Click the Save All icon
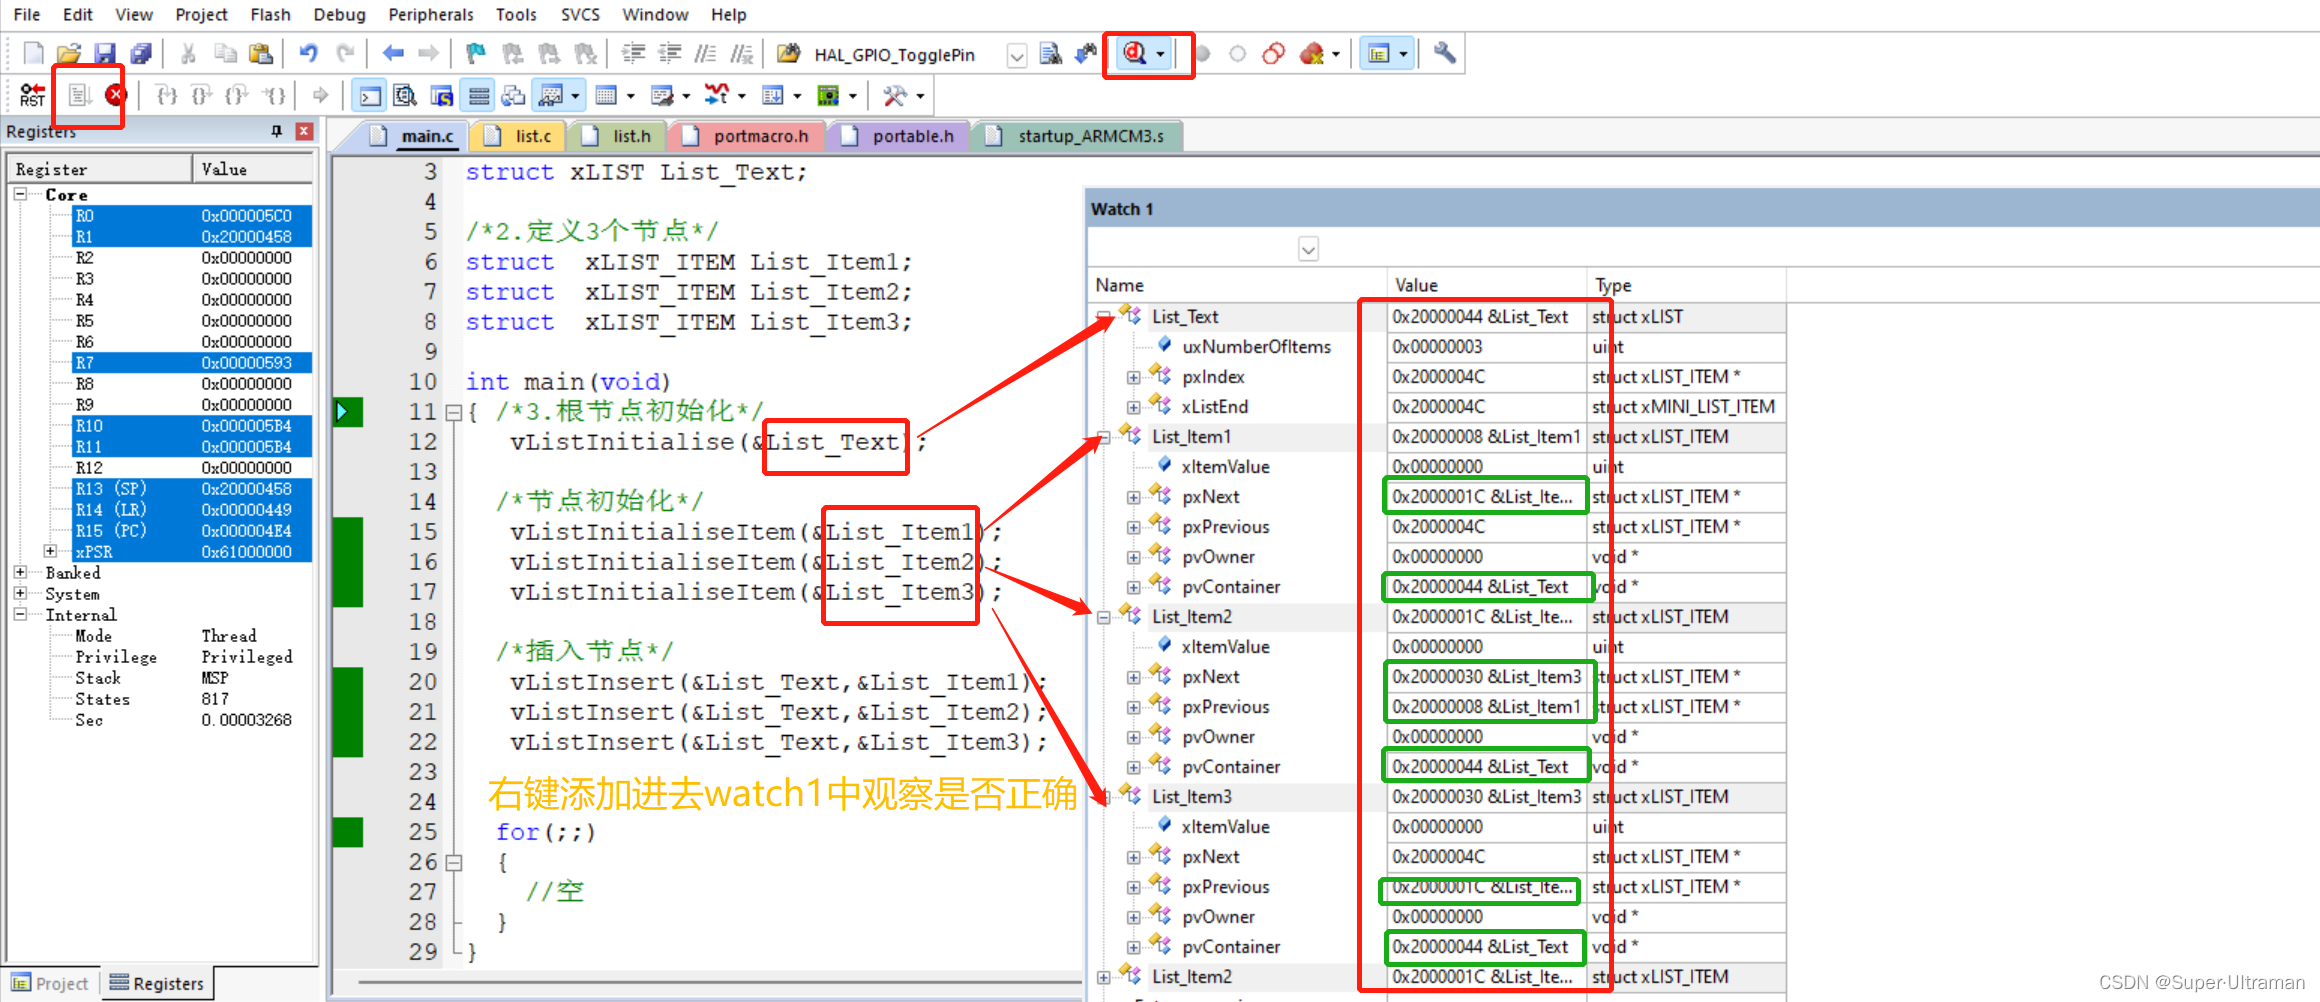This screenshot has width=2320, height=1002. [x=141, y=54]
